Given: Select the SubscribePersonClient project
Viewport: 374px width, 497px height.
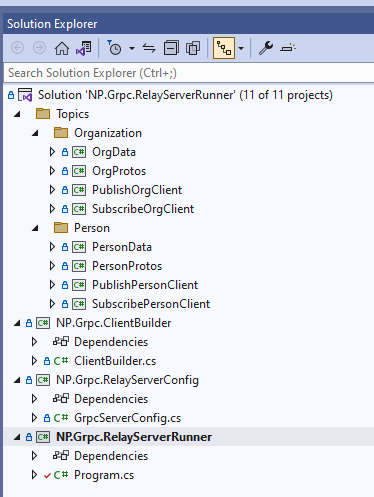Looking at the screenshot, I should tap(151, 304).
